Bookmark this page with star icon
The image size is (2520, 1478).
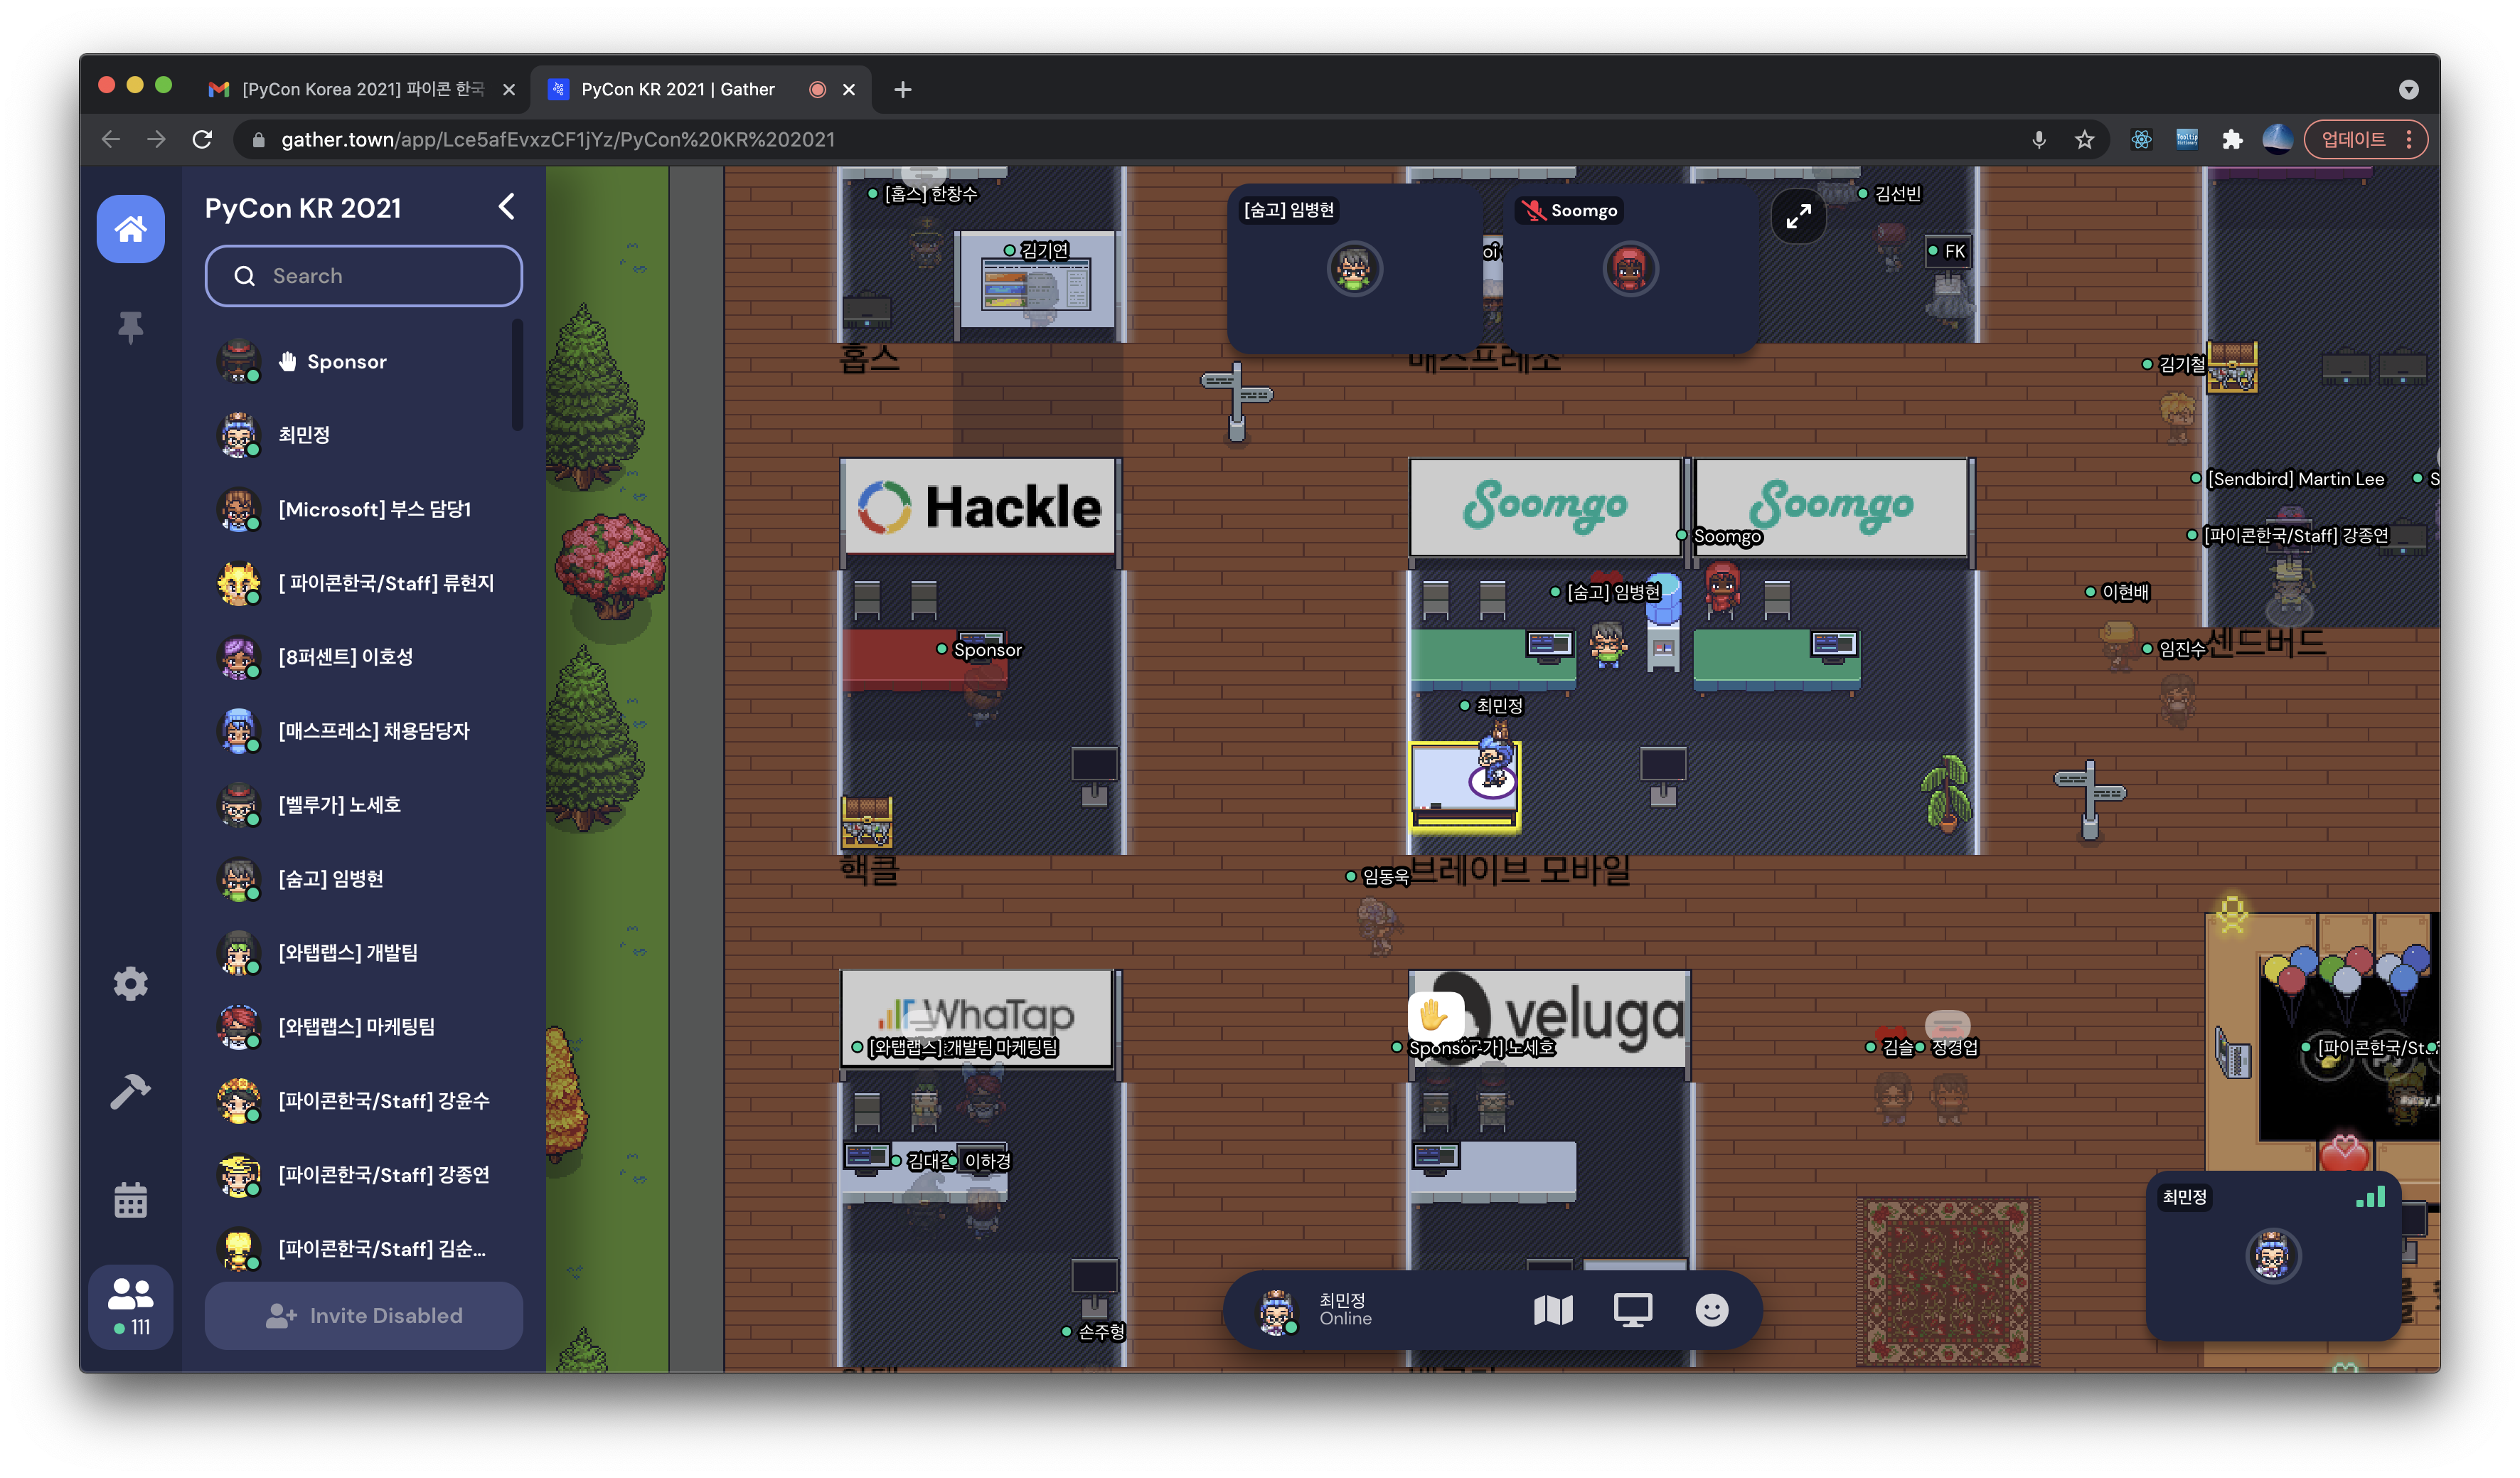2084,140
